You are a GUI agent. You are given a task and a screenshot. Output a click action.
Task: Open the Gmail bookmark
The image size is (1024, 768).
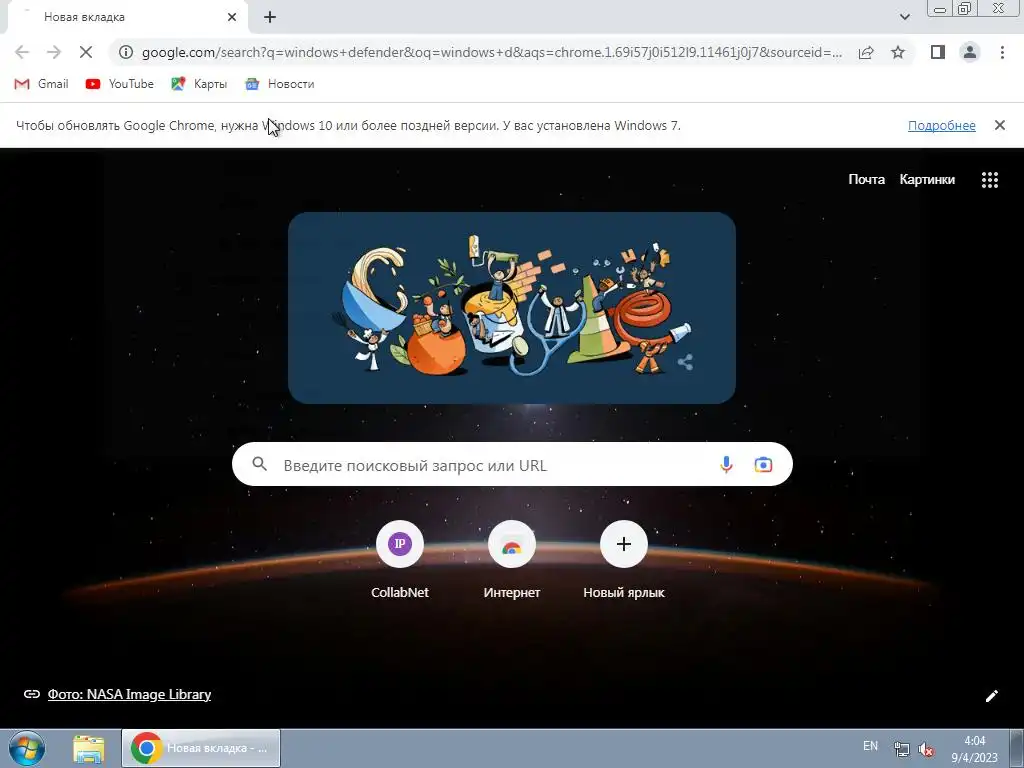tap(41, 84)
